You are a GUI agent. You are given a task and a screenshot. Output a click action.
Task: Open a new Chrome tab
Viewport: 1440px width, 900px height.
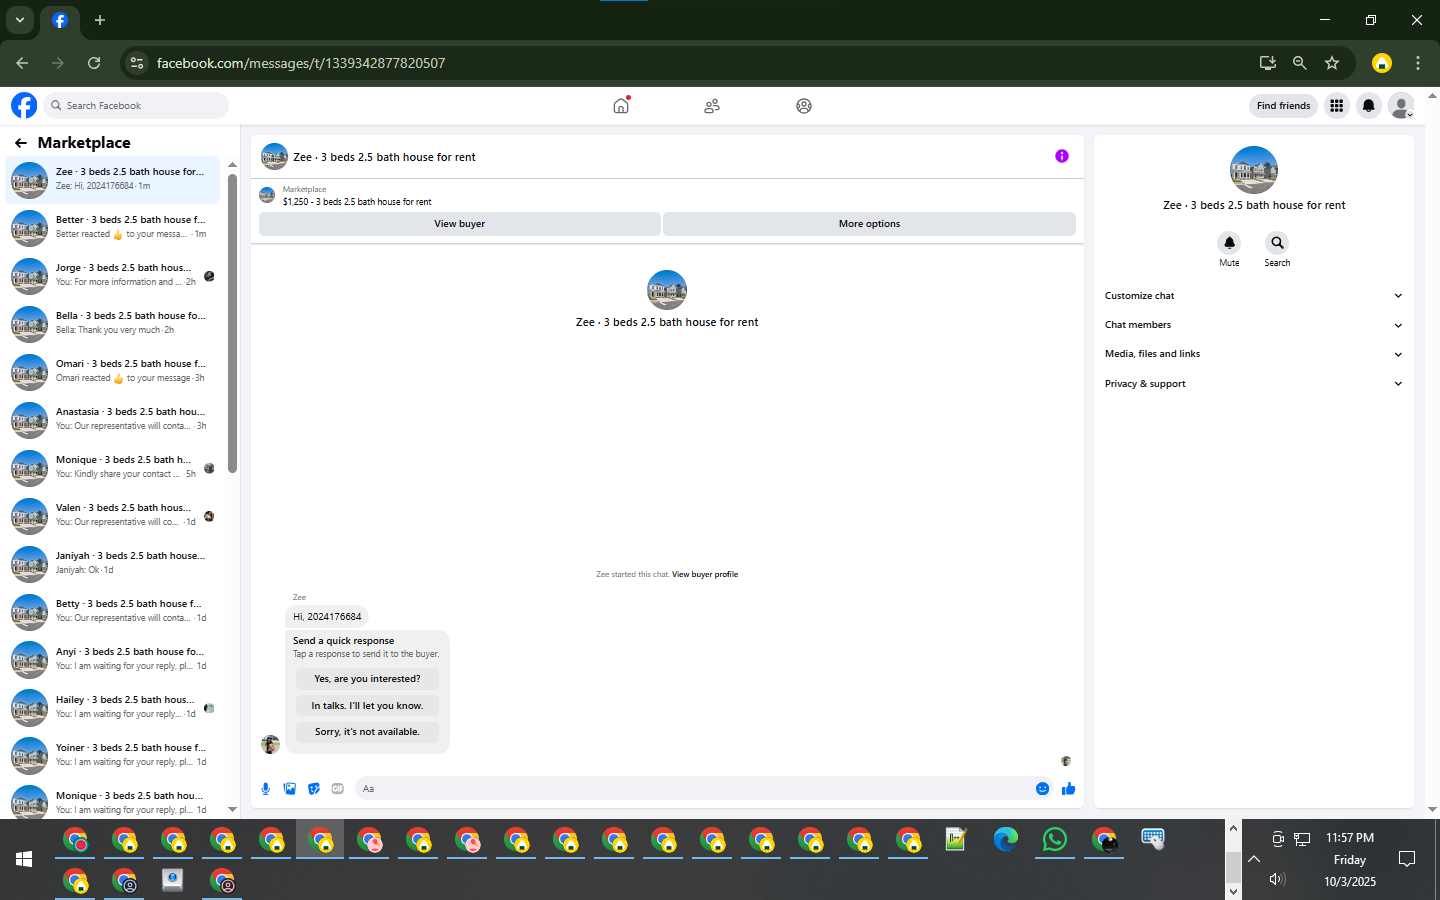tap(100, 20)
